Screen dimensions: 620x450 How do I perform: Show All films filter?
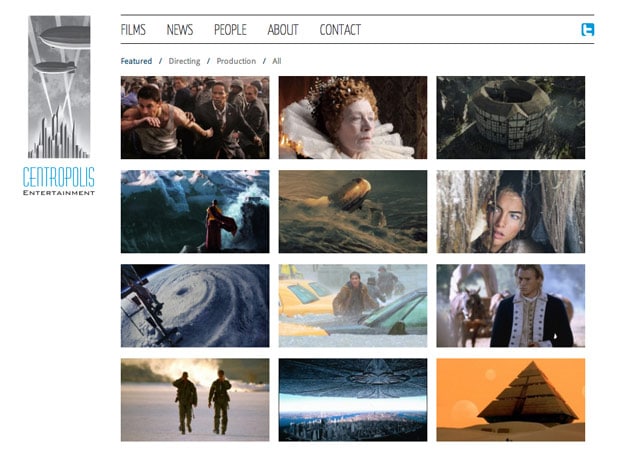point(277,61)
